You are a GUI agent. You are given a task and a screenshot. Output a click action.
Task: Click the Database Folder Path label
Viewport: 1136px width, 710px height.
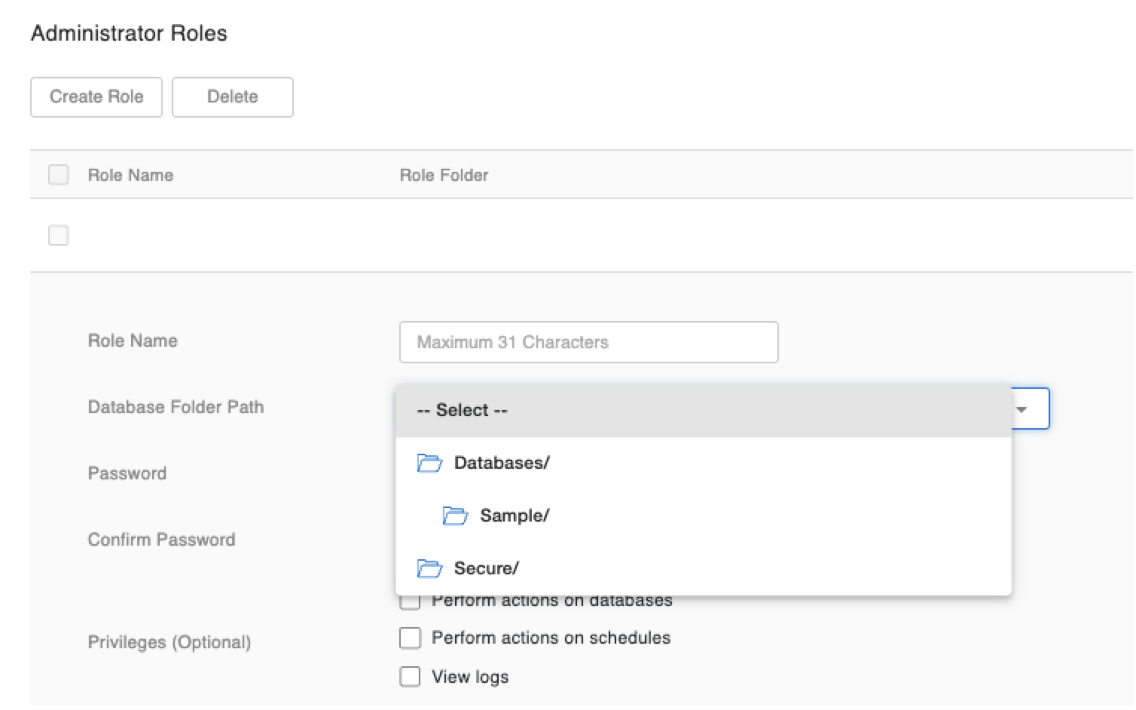176,407
